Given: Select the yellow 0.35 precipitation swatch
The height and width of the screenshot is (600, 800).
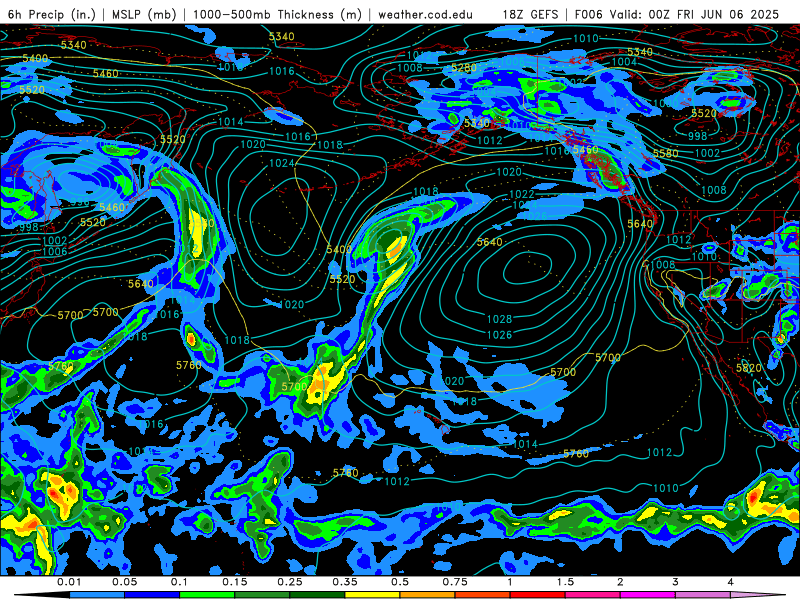Looking at the screenshot, I should tap(372, 595).
